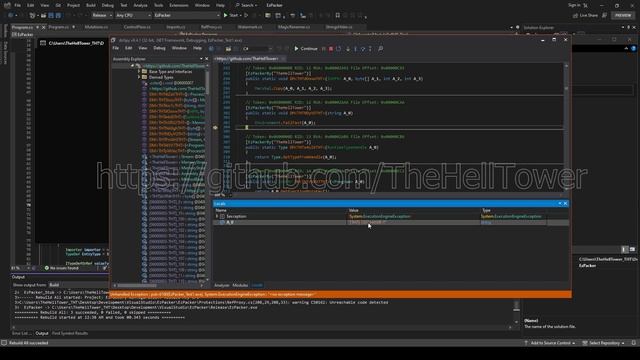
Task: Open the Find Symbol Results tab
Action: click(x=70, y=333)
